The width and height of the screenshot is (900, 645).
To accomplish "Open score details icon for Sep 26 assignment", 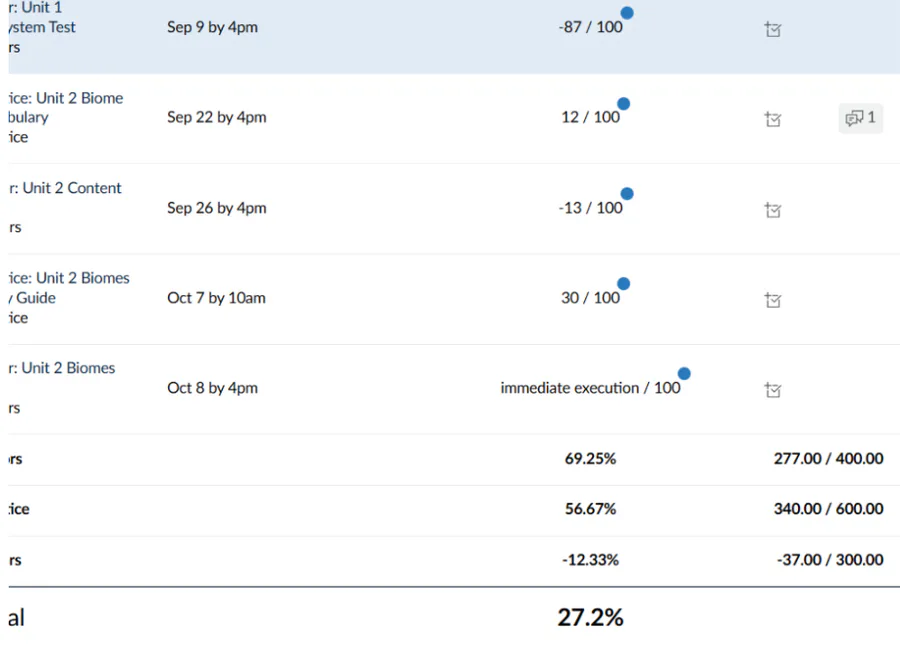I will point(772,210).
